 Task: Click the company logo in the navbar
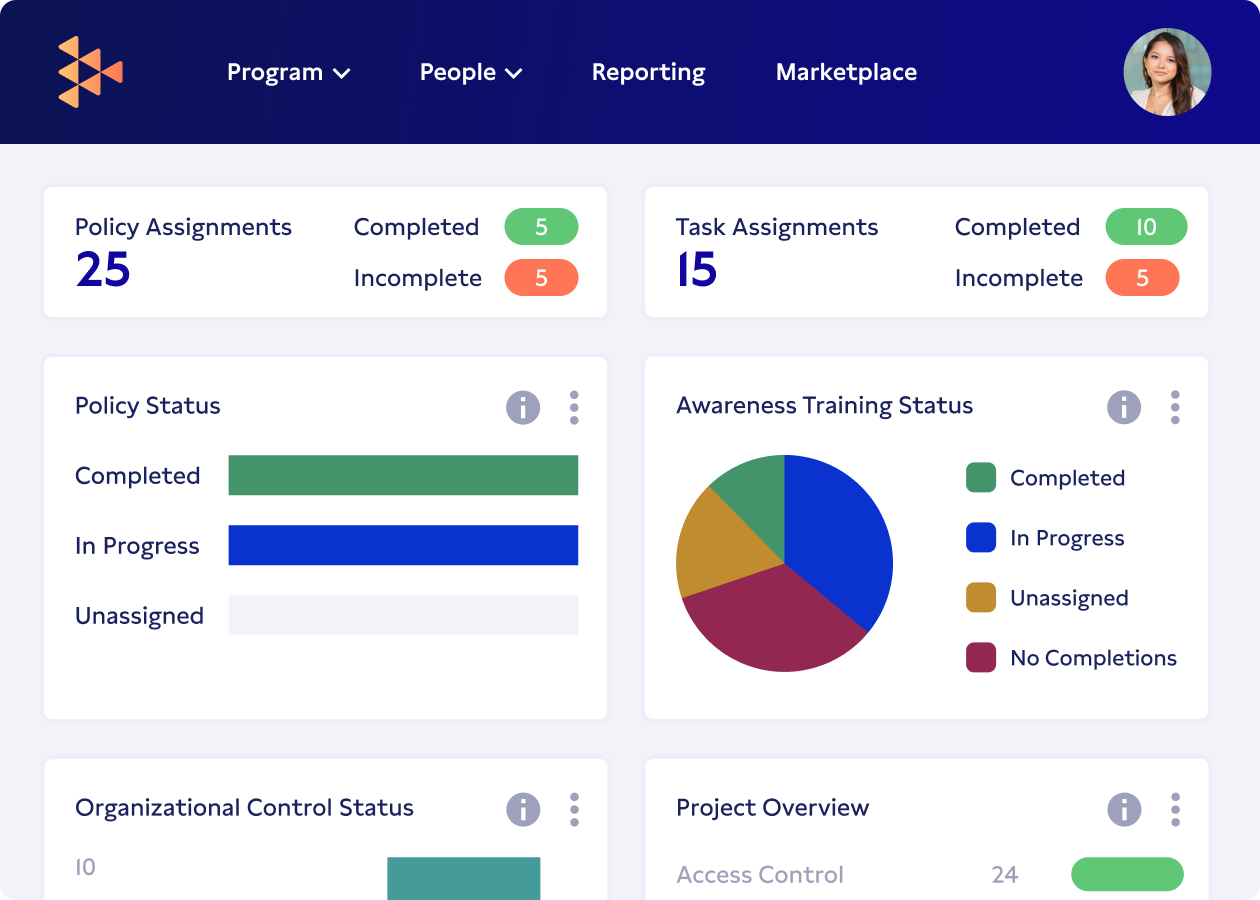(x=90, y=71)
